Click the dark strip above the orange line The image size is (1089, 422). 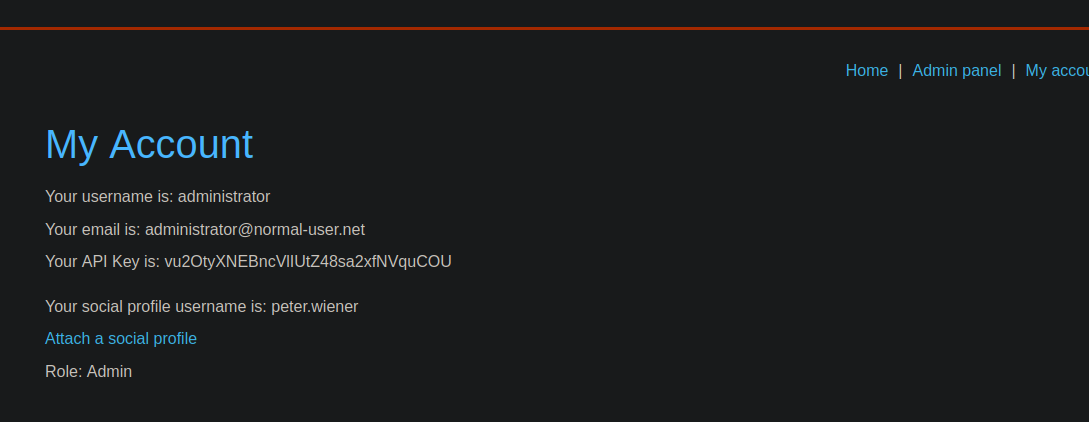(544, 12)
